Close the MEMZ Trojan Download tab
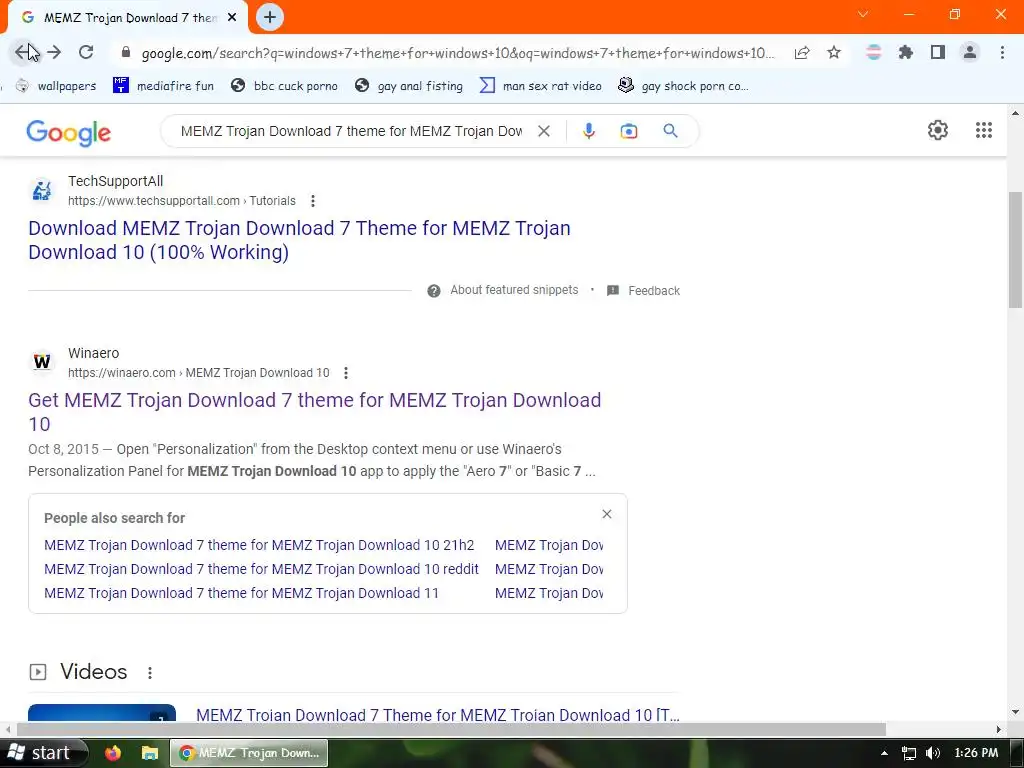The height and width of the screenshot is (768, 1024). (x=232, y=18)
